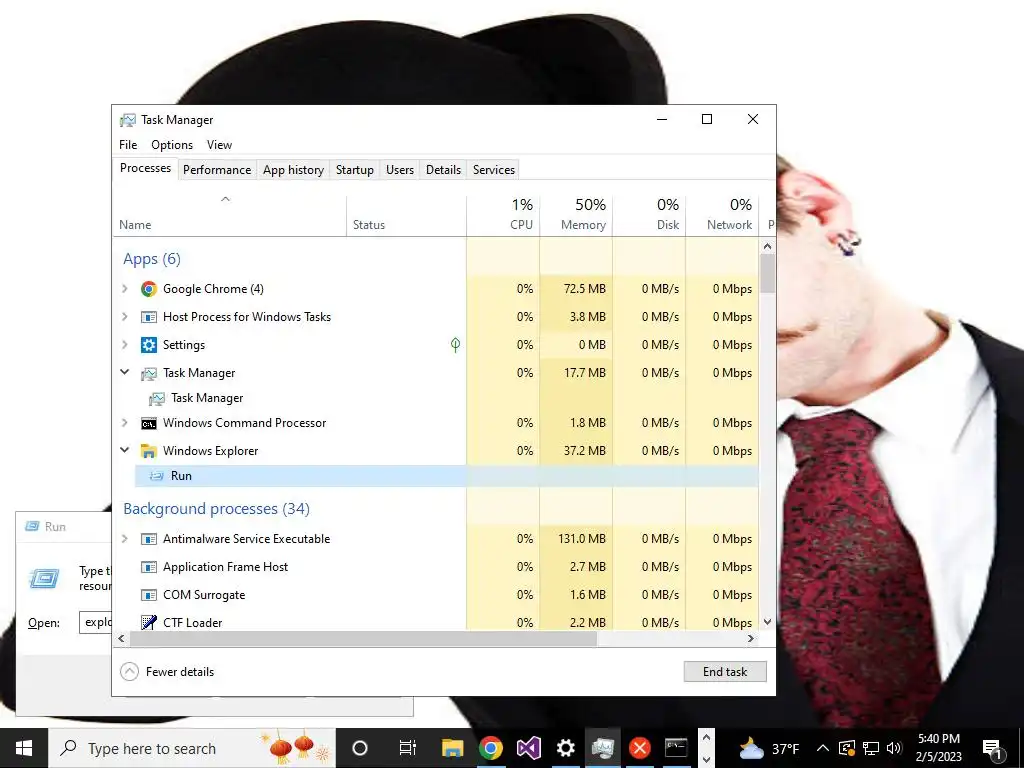Expand the Antimalware Service Executable group
The height and width of the screenshot is (768, 1024).
click(x=125, y=539)
